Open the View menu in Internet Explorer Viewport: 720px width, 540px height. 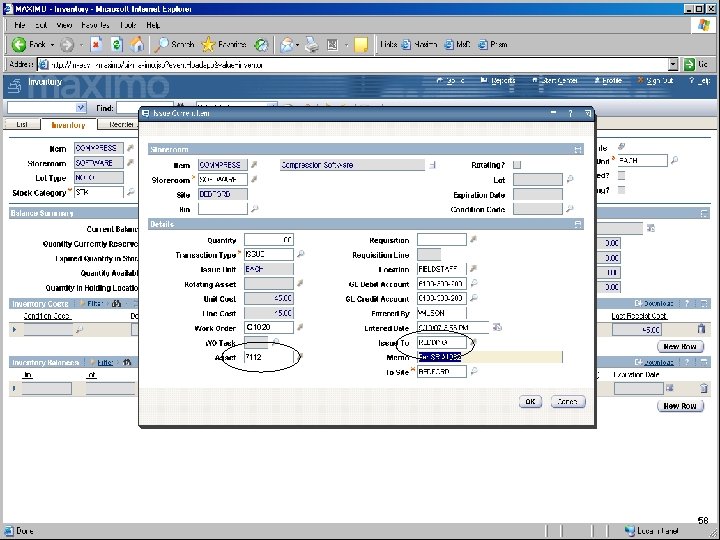click(x=64, y=25)
